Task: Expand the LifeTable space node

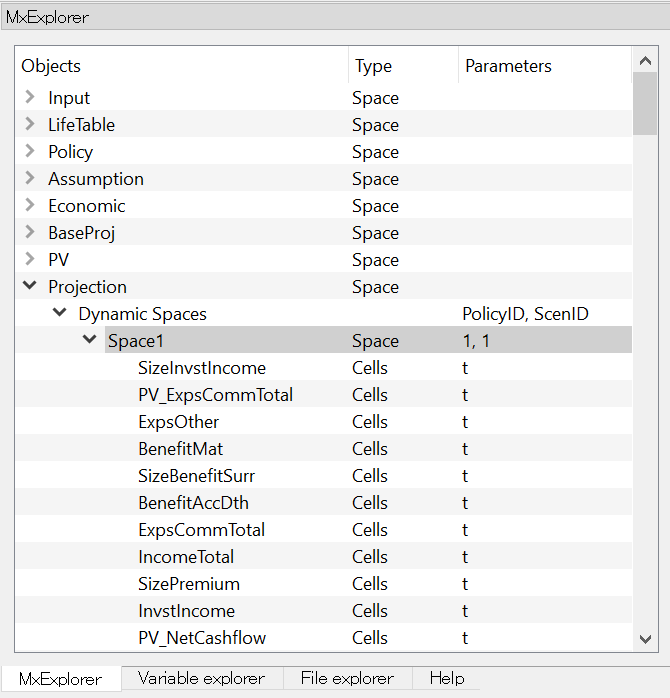Action: [30, 124]
